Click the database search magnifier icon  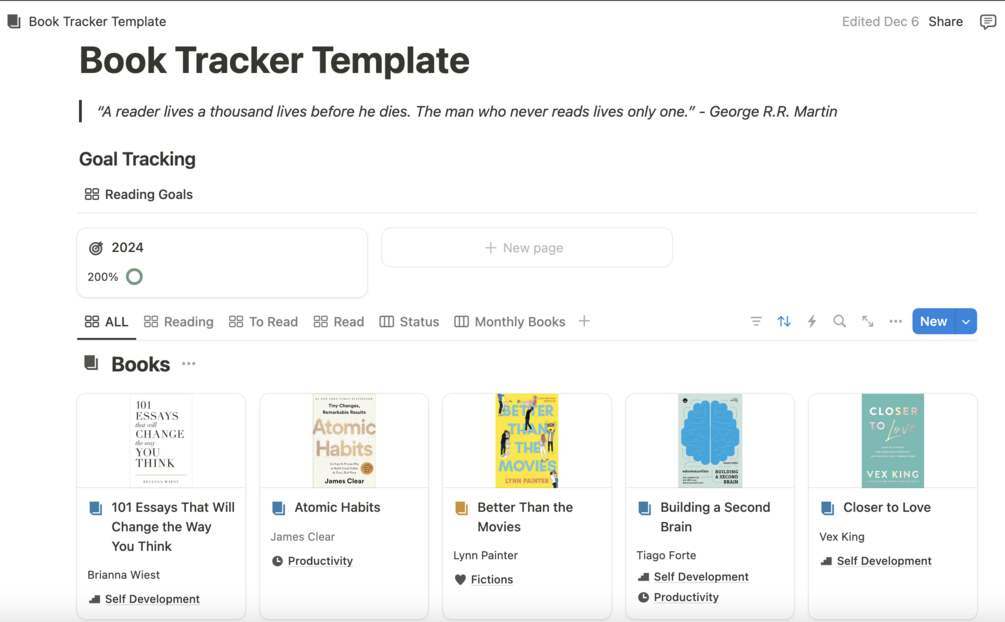(x=840, y=321)
